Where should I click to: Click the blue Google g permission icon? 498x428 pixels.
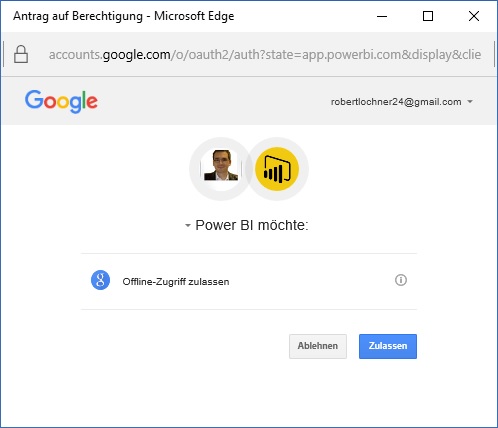click(100, 280)
